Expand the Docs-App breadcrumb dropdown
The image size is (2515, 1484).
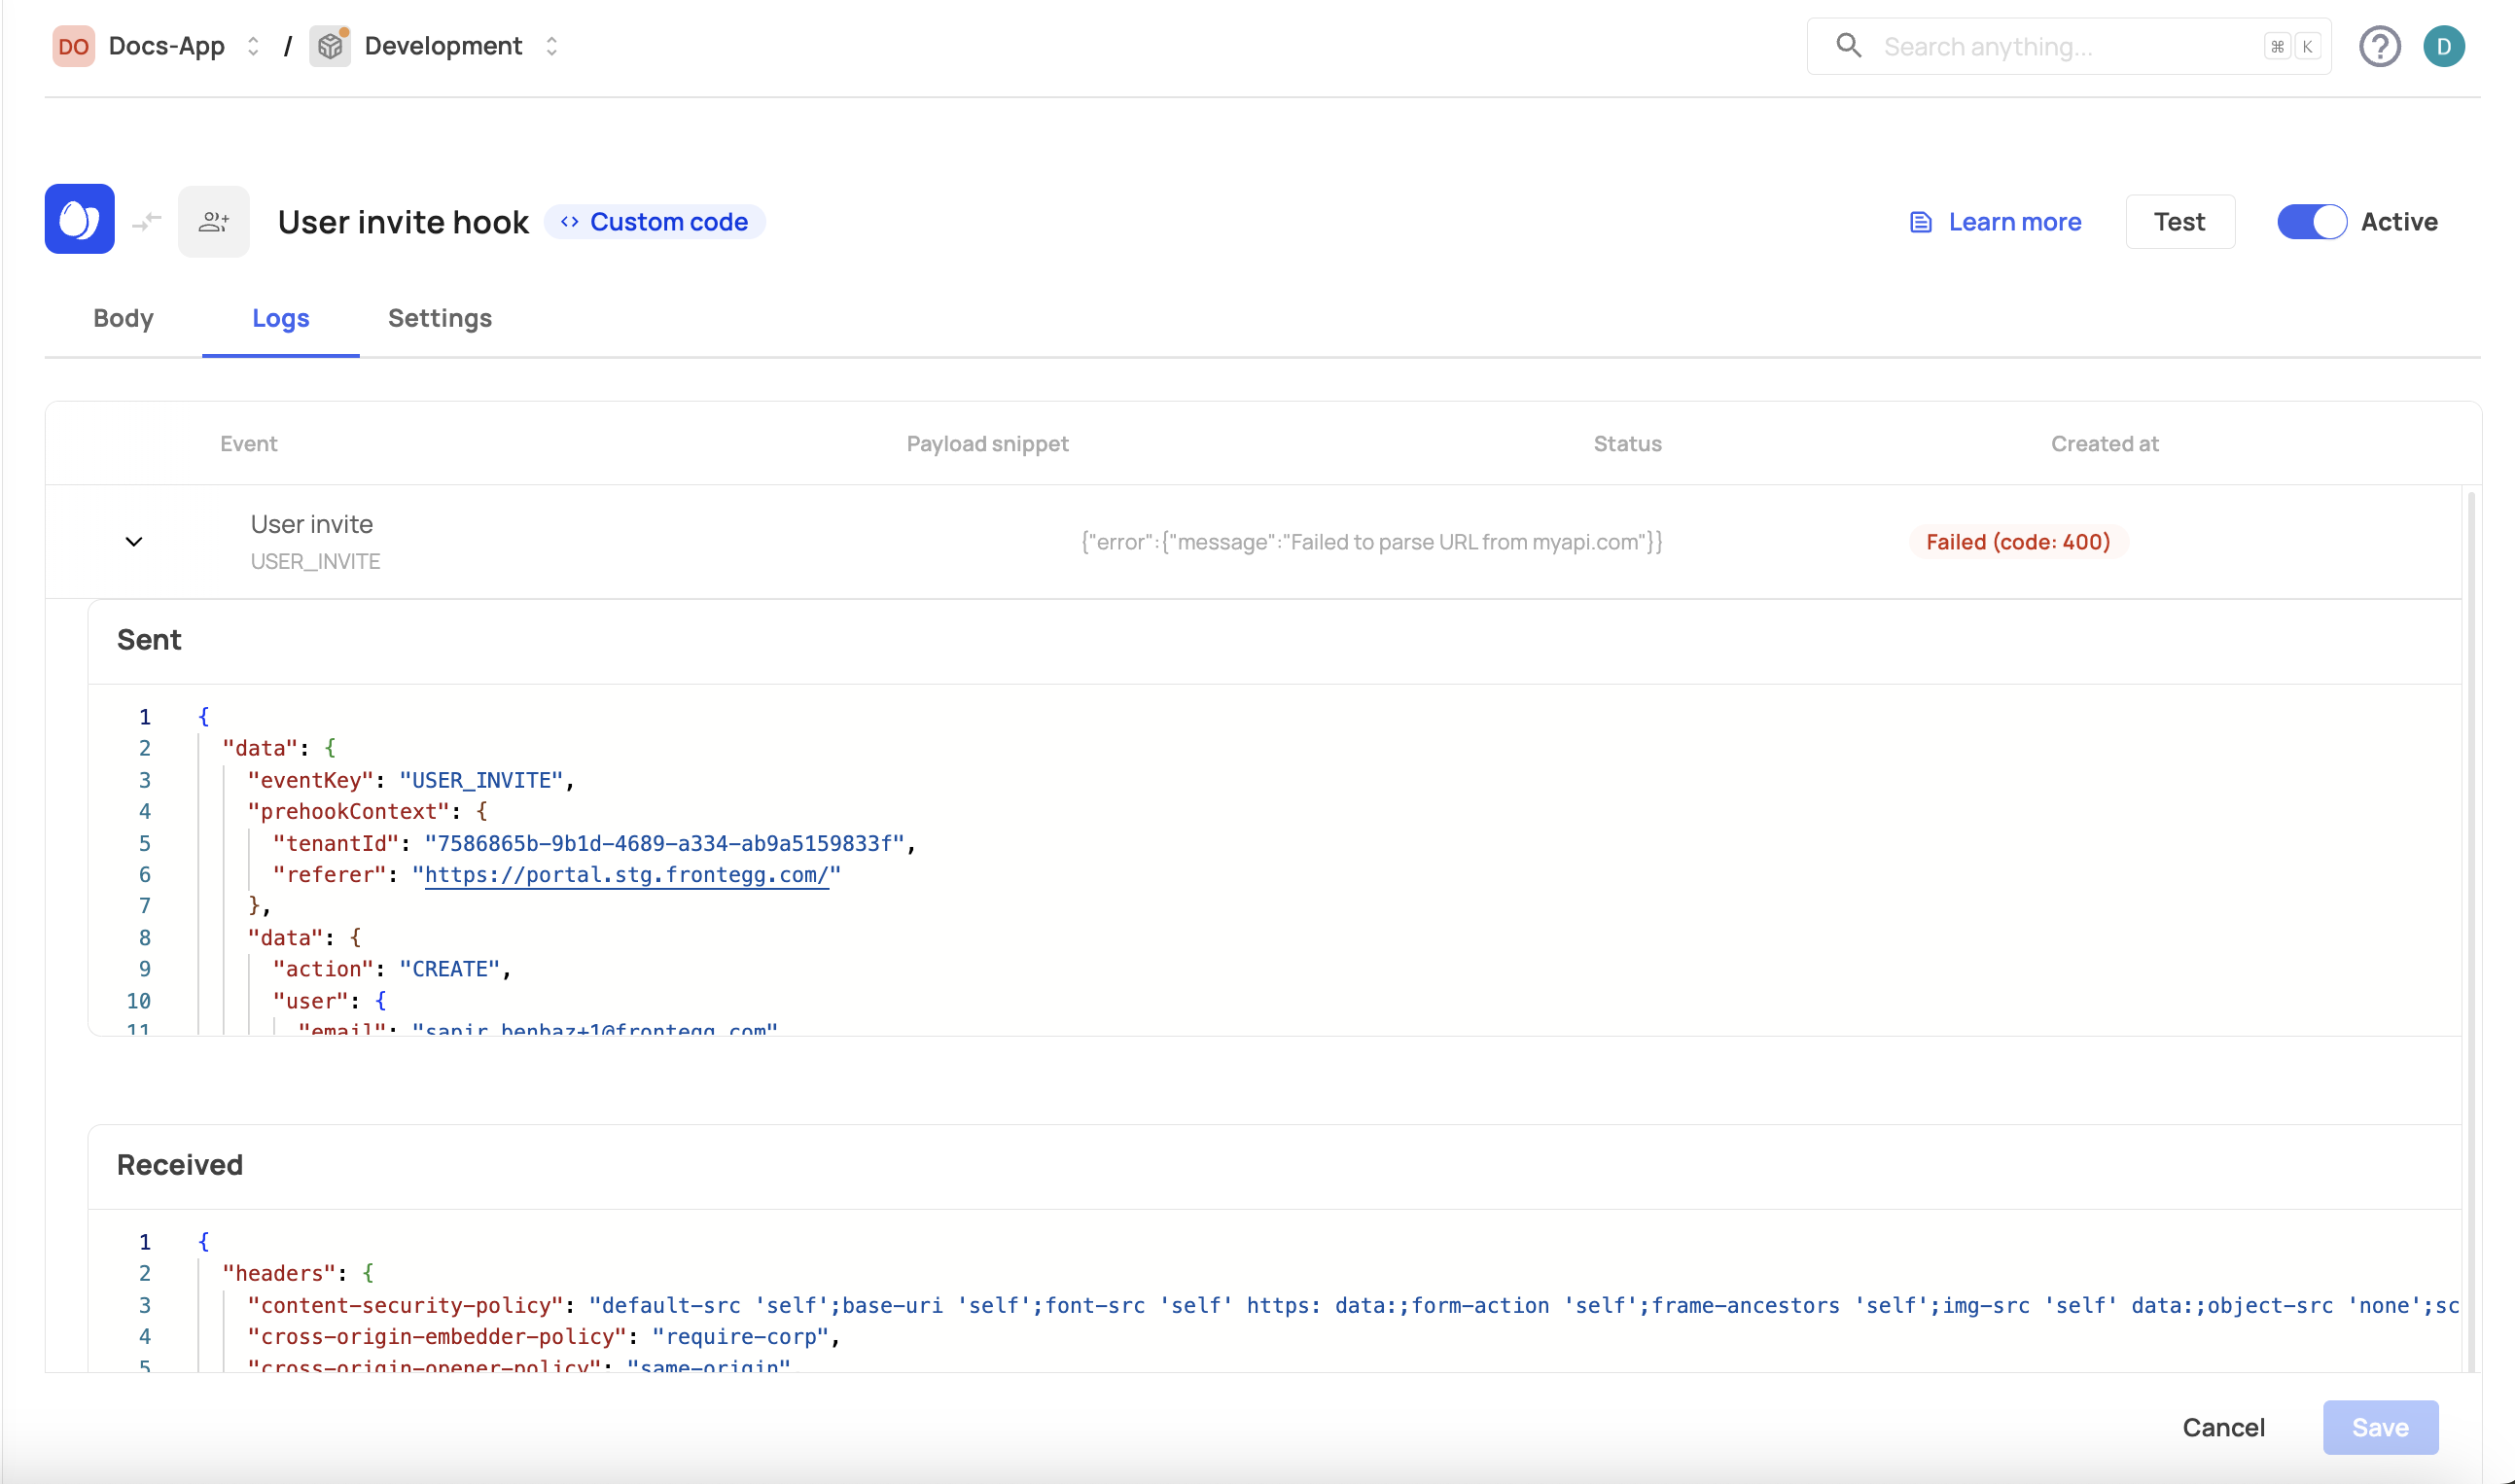click(253, 46)
